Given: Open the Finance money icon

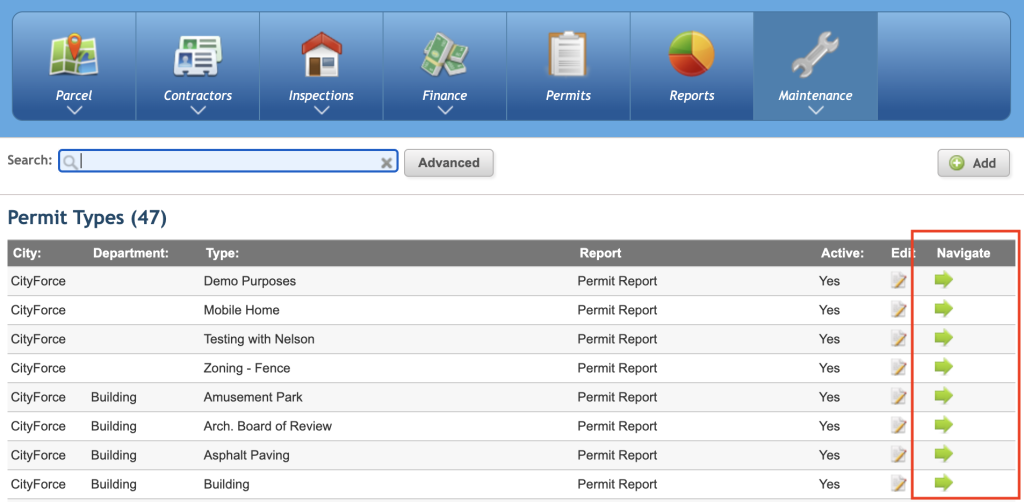Looking at the screenshot, I should (x=445, y=55).
